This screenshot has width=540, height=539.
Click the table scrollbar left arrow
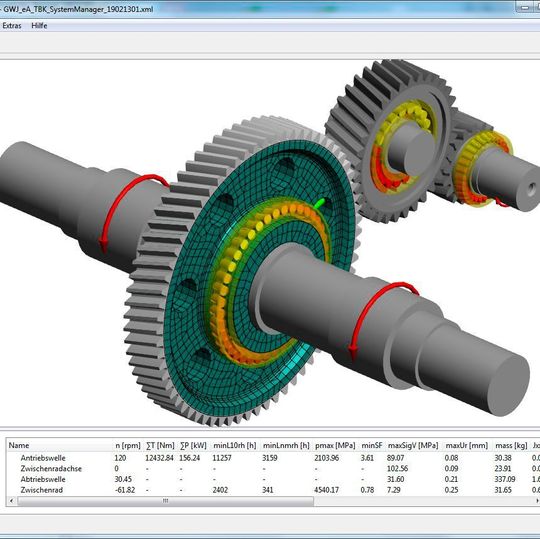12,501
